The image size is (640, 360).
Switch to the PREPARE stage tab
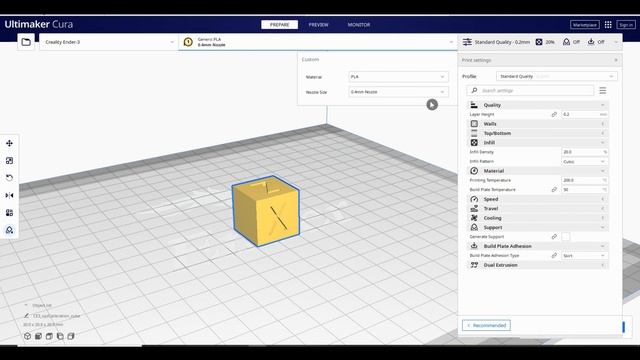[280, 25]
